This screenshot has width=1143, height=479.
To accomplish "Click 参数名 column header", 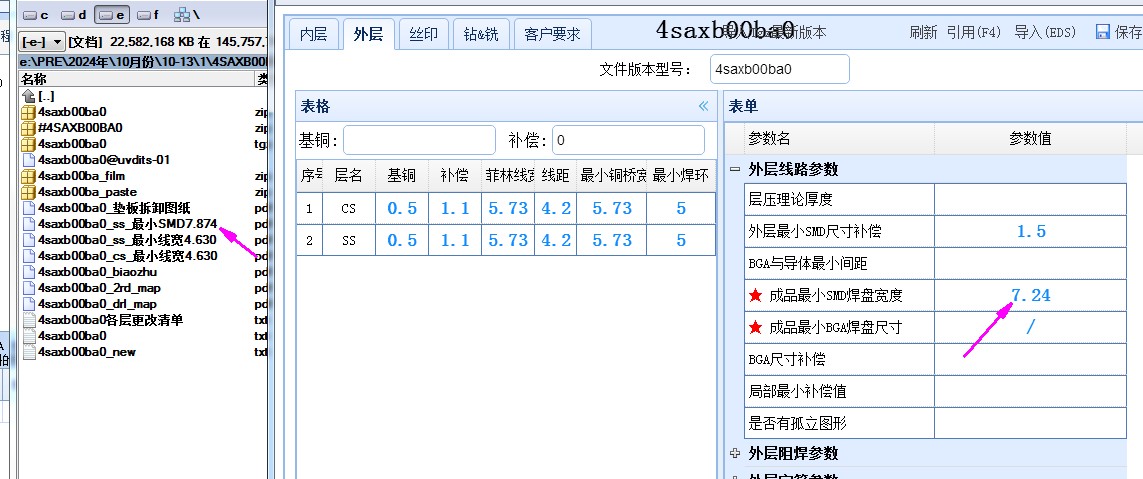I will (x=839, y=139).
